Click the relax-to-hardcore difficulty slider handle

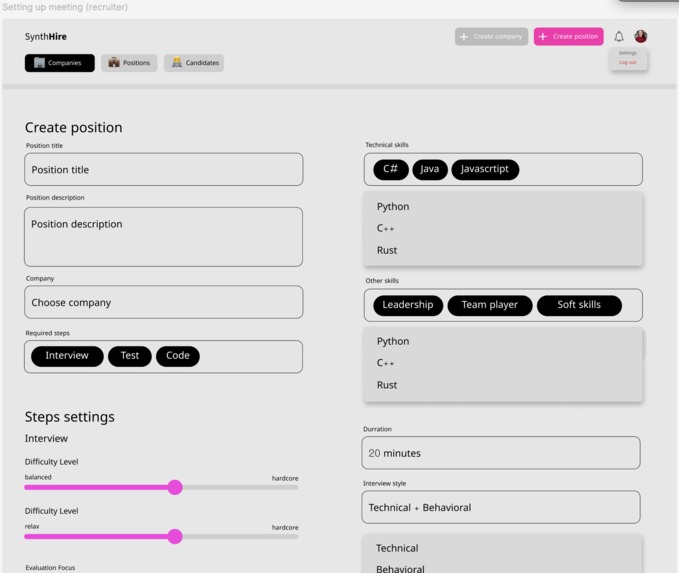[175, 537]
